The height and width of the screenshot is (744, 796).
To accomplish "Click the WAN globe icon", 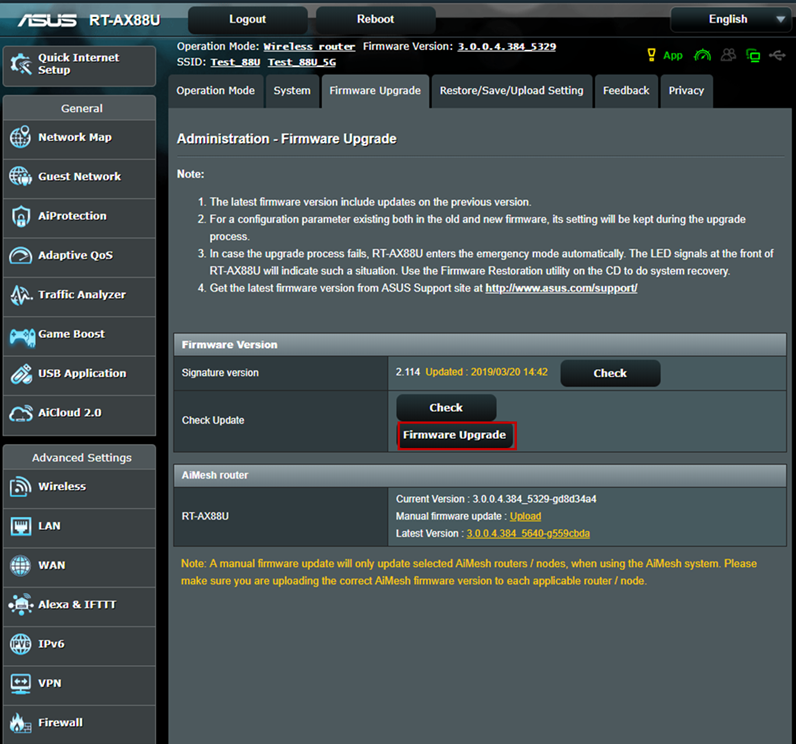I will [x=21, y=565].
